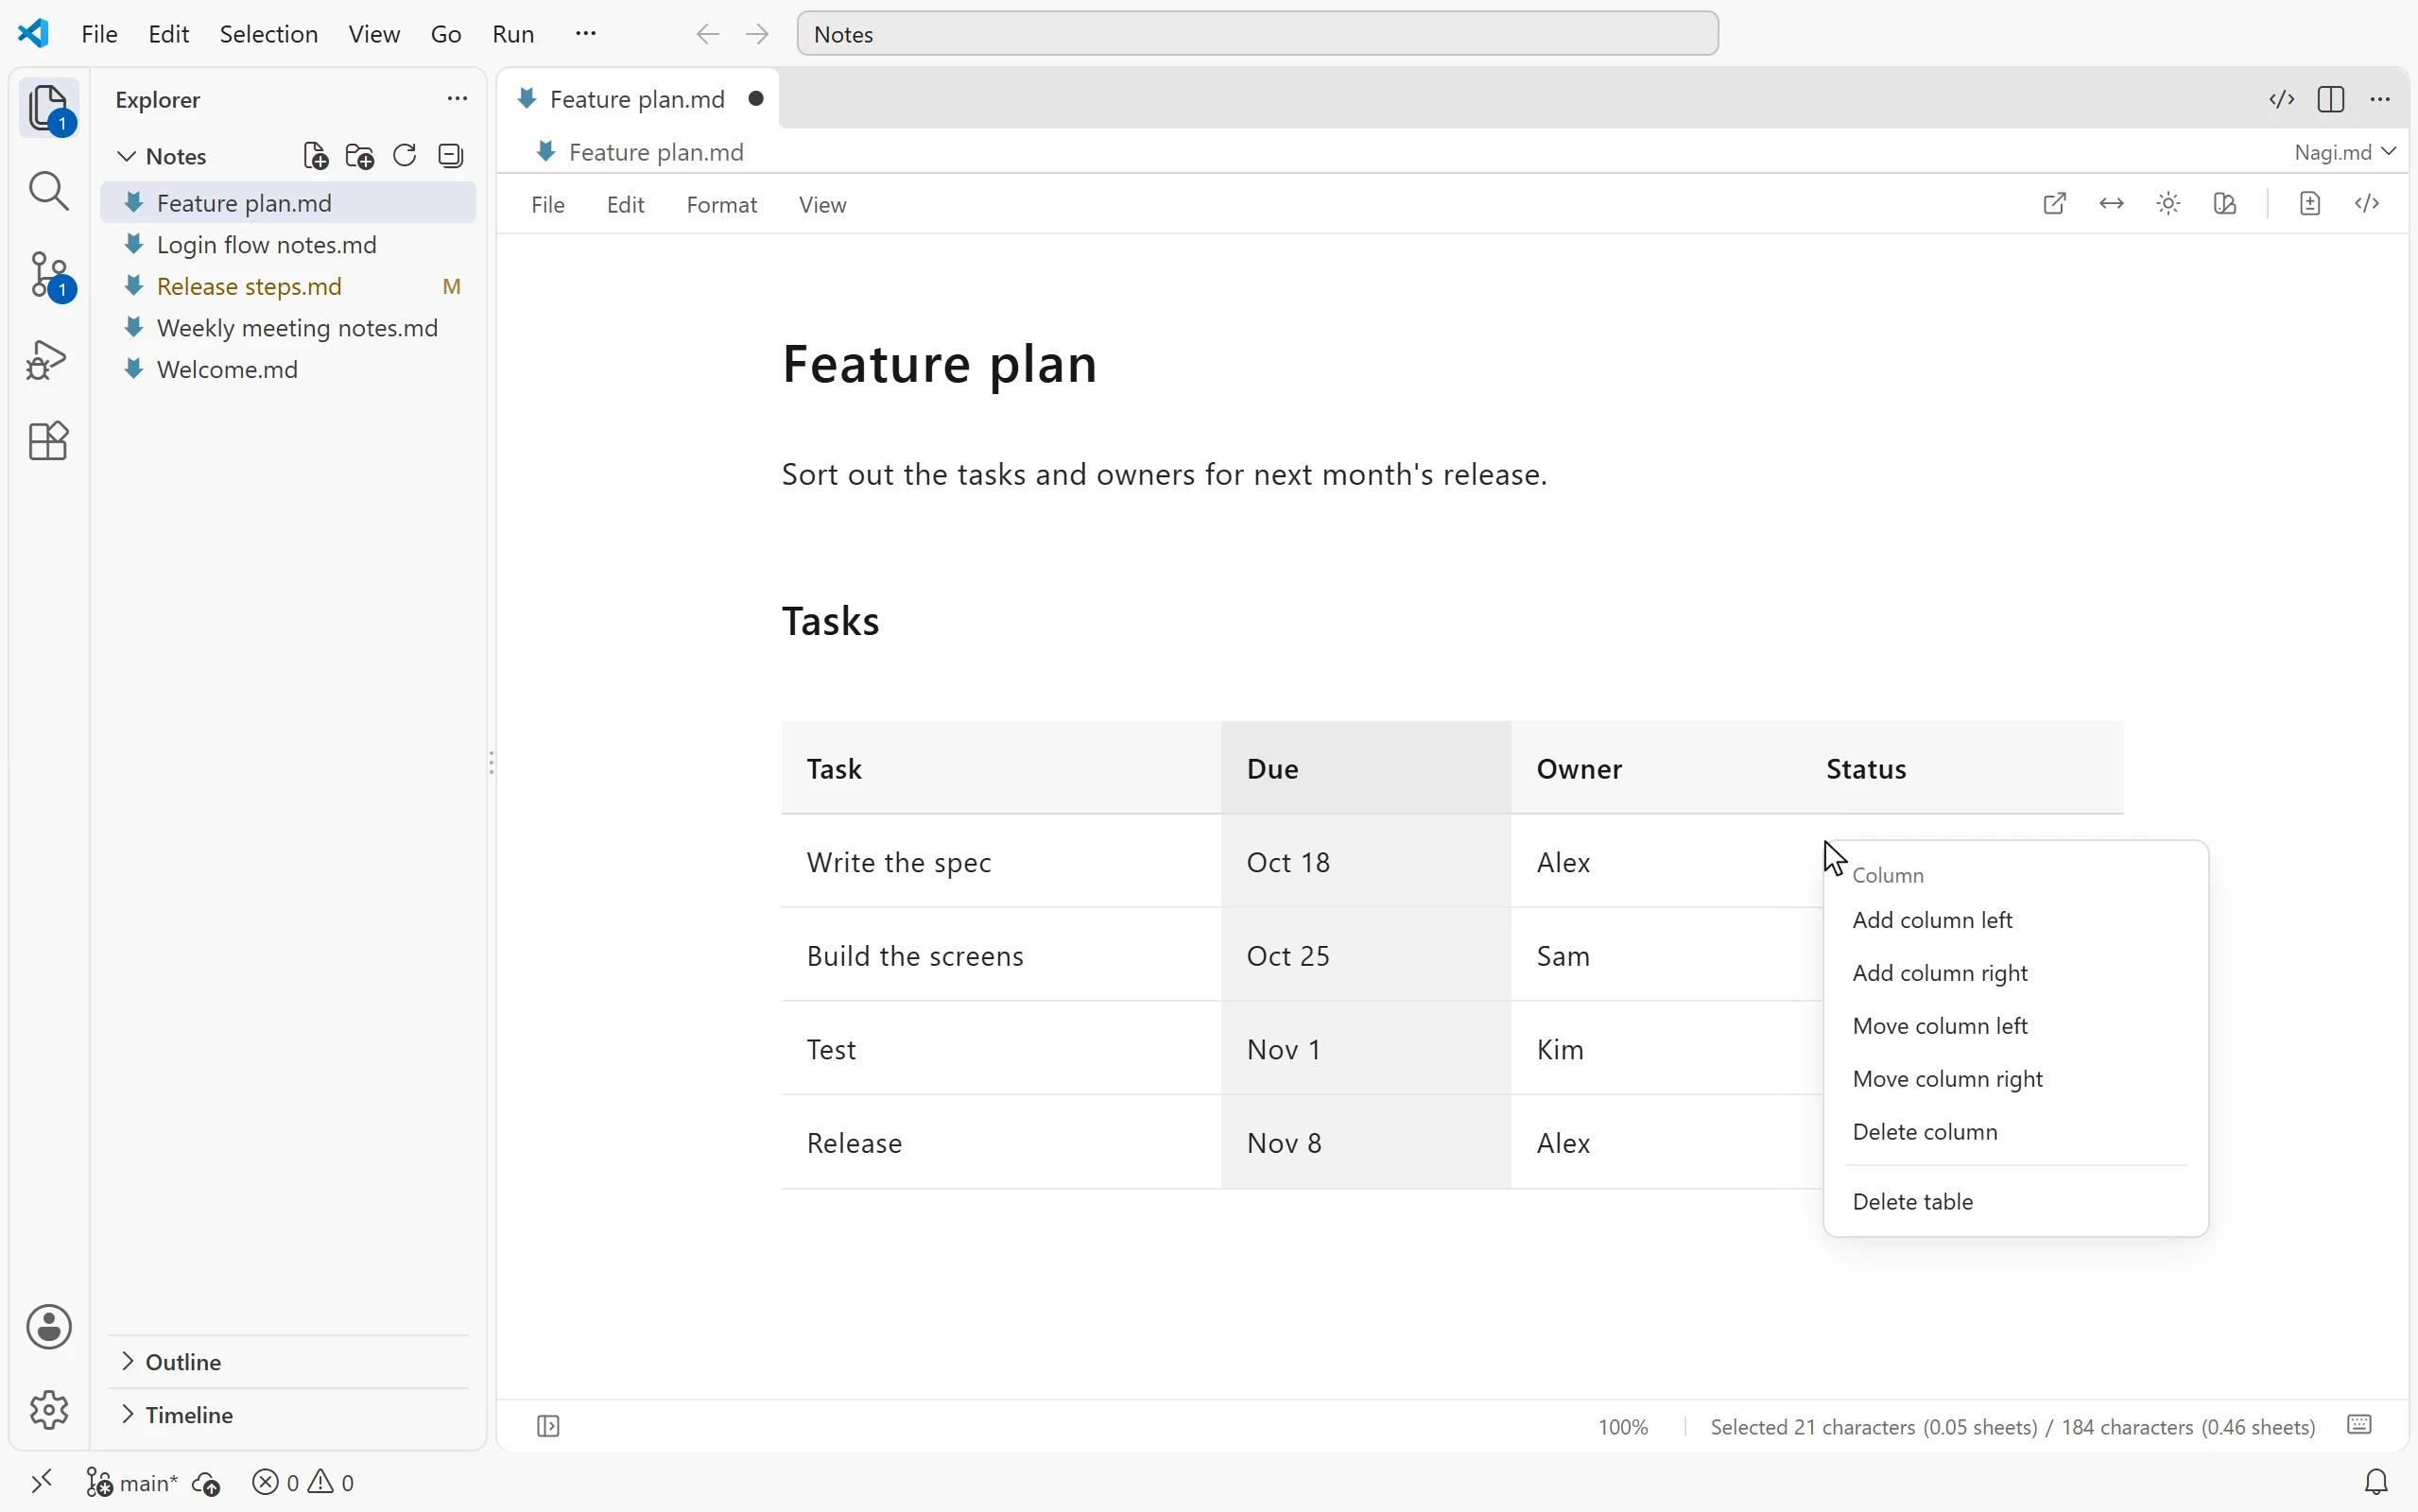Open Explorer panel more actions menu

click(x=457, y=99)
